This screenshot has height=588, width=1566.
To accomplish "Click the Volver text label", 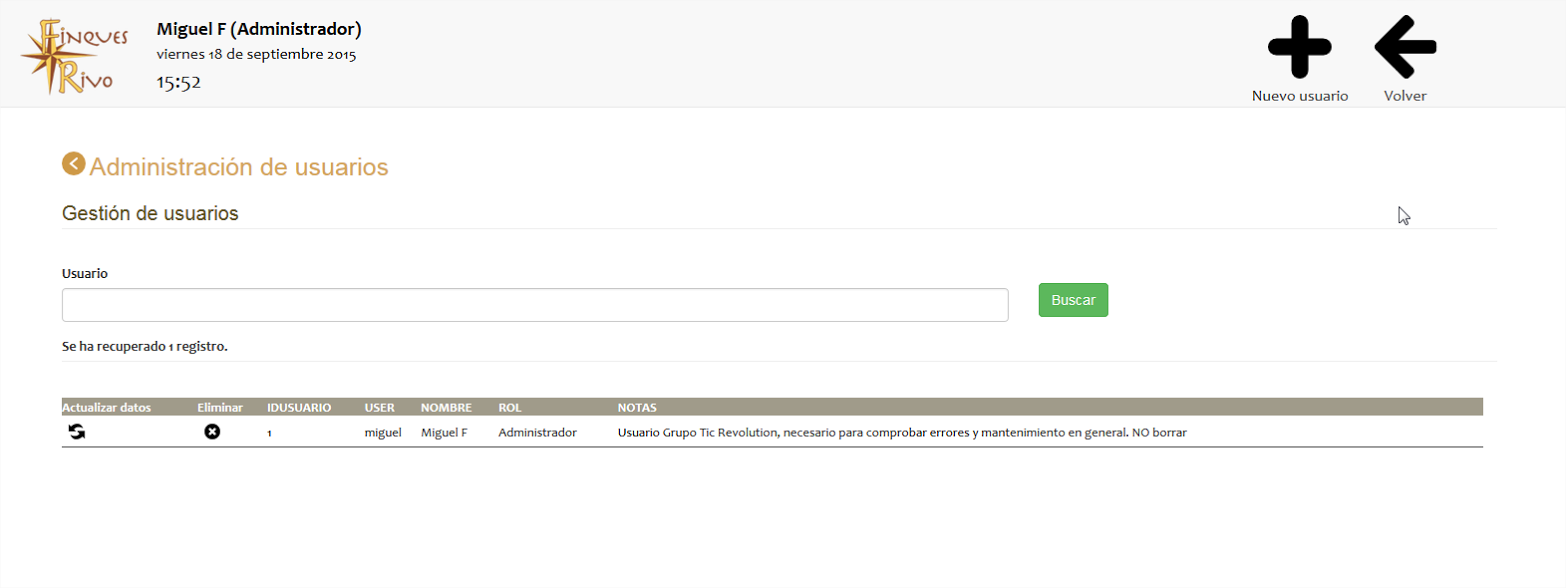I will coord(1405,96).
